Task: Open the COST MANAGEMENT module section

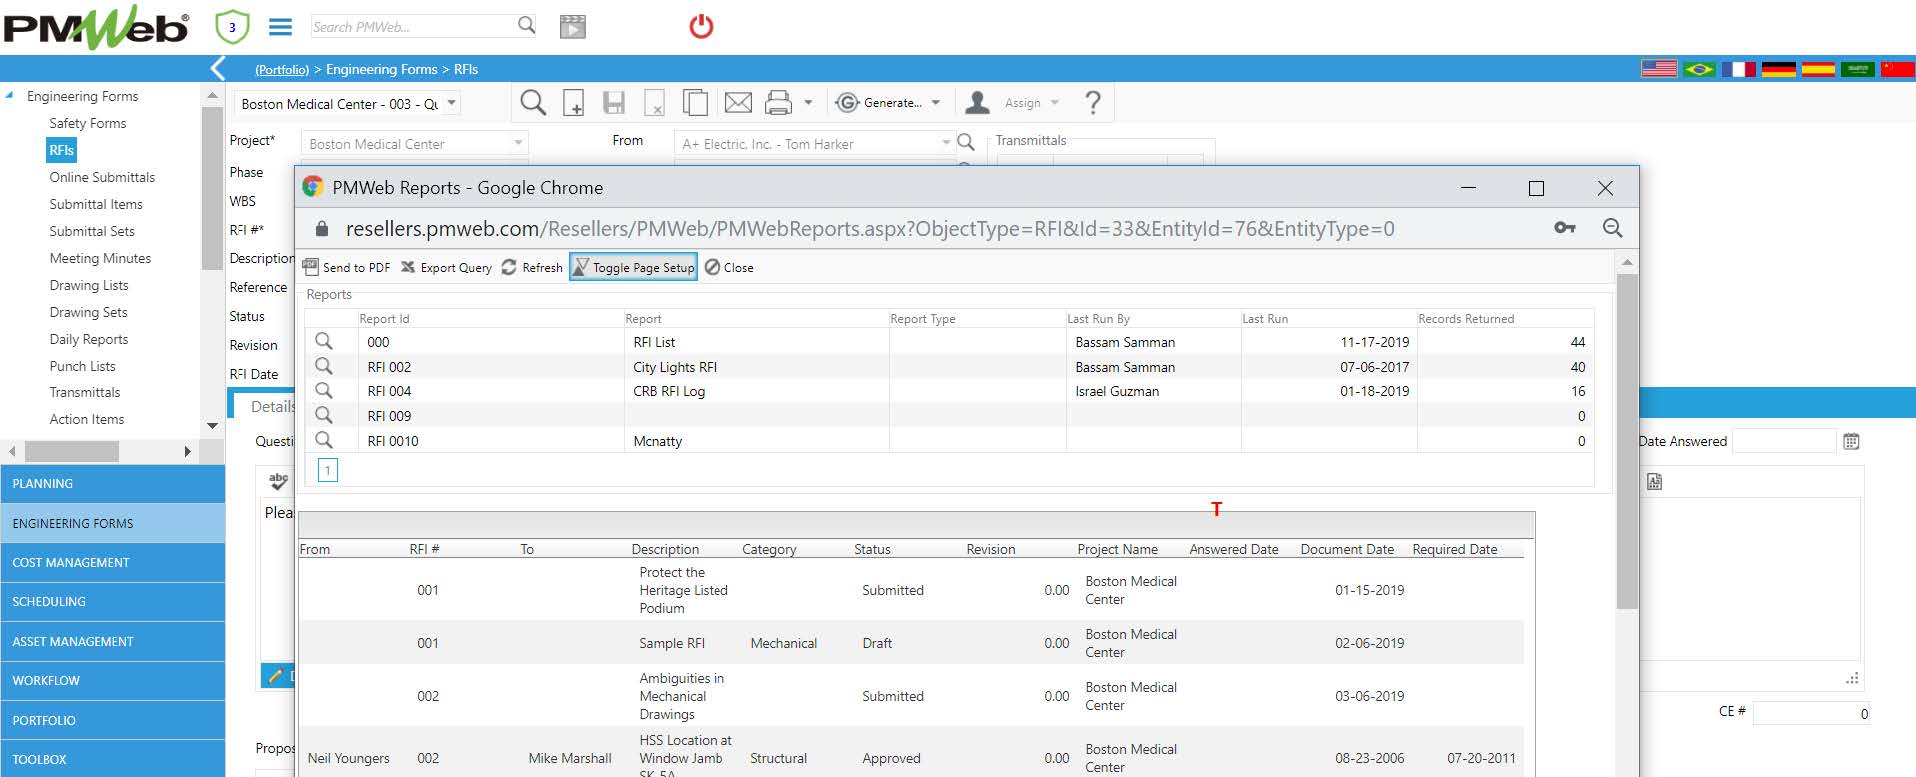Action: pos(112,562)
